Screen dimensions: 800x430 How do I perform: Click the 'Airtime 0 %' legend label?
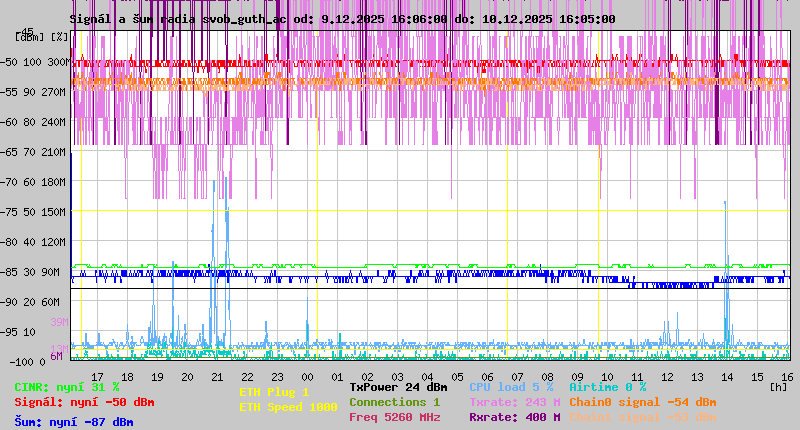608,387
